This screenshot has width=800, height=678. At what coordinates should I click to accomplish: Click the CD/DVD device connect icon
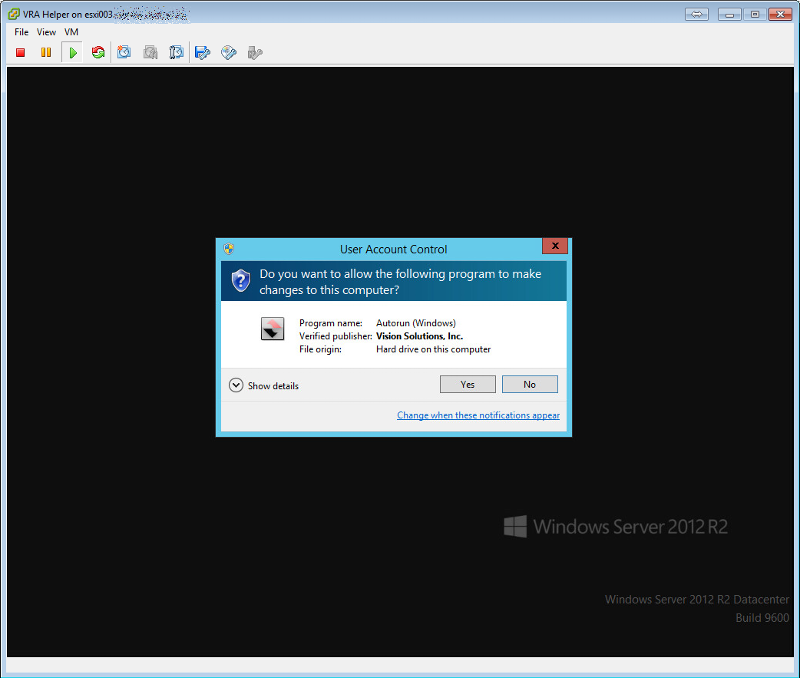coord(229,53)
